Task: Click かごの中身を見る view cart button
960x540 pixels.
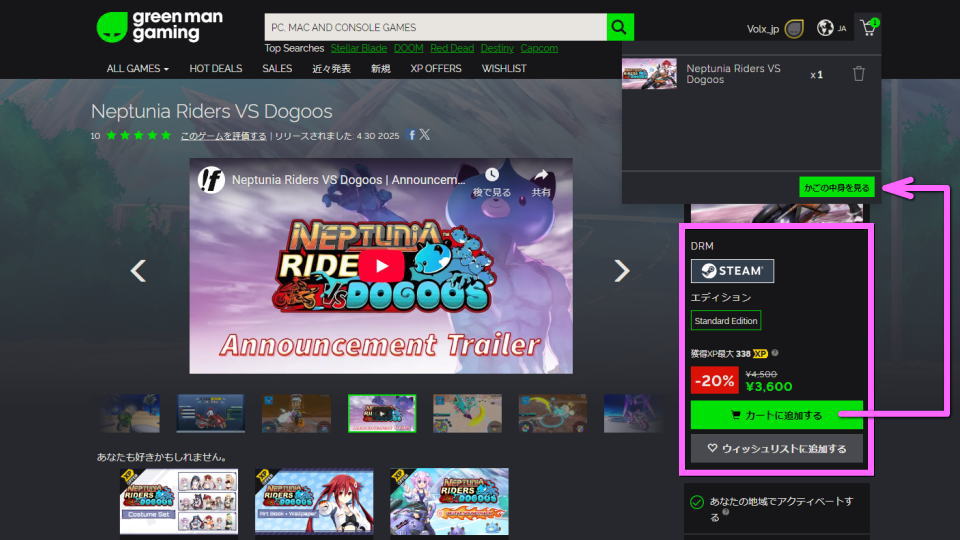Action: [836, 187]
